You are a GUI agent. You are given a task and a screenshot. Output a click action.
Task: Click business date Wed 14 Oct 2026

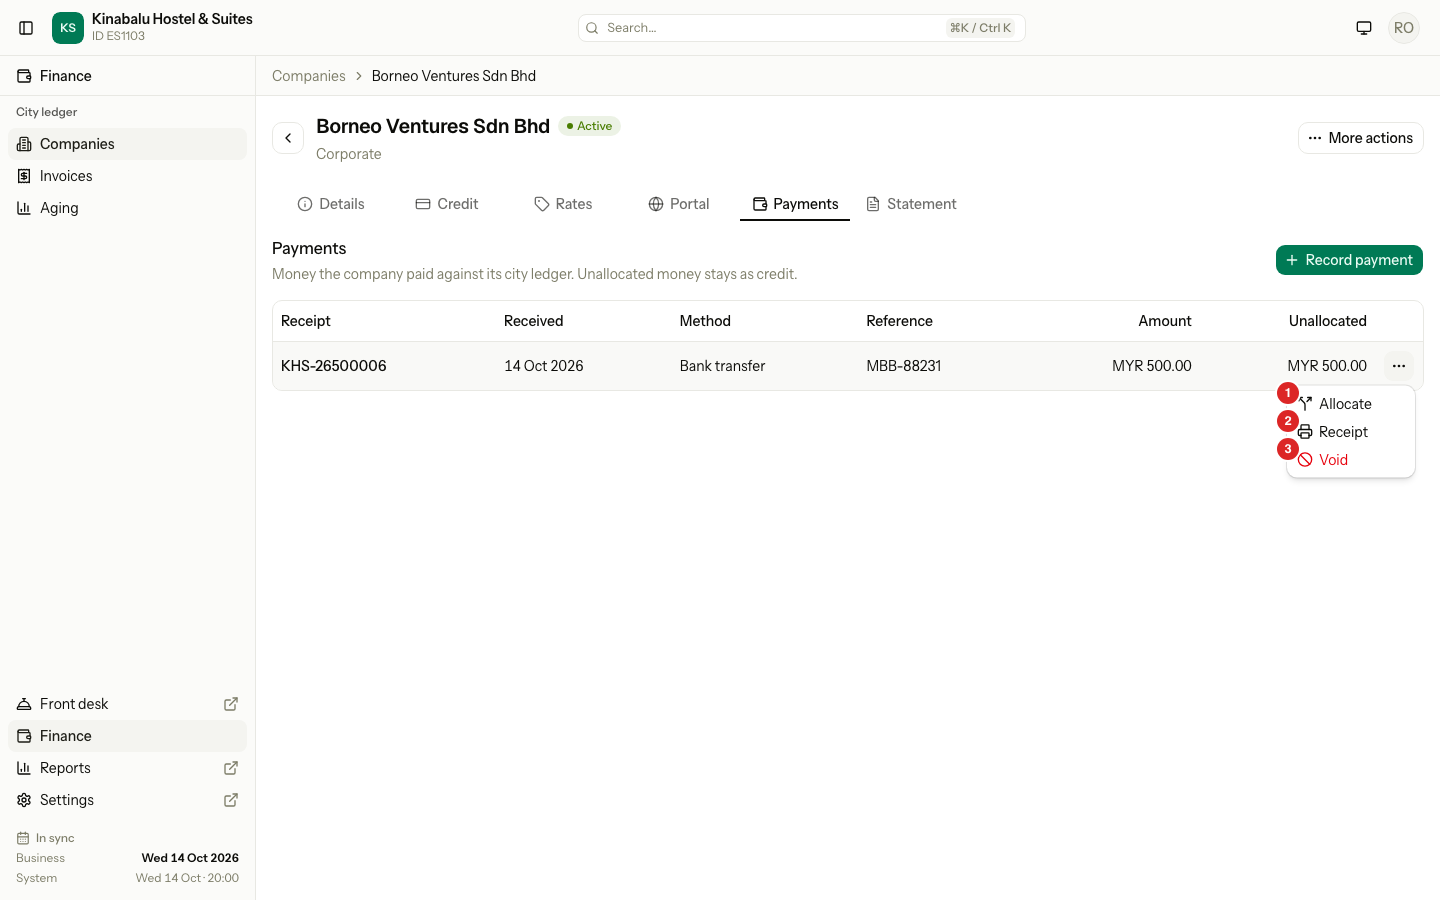coord(190,858)
